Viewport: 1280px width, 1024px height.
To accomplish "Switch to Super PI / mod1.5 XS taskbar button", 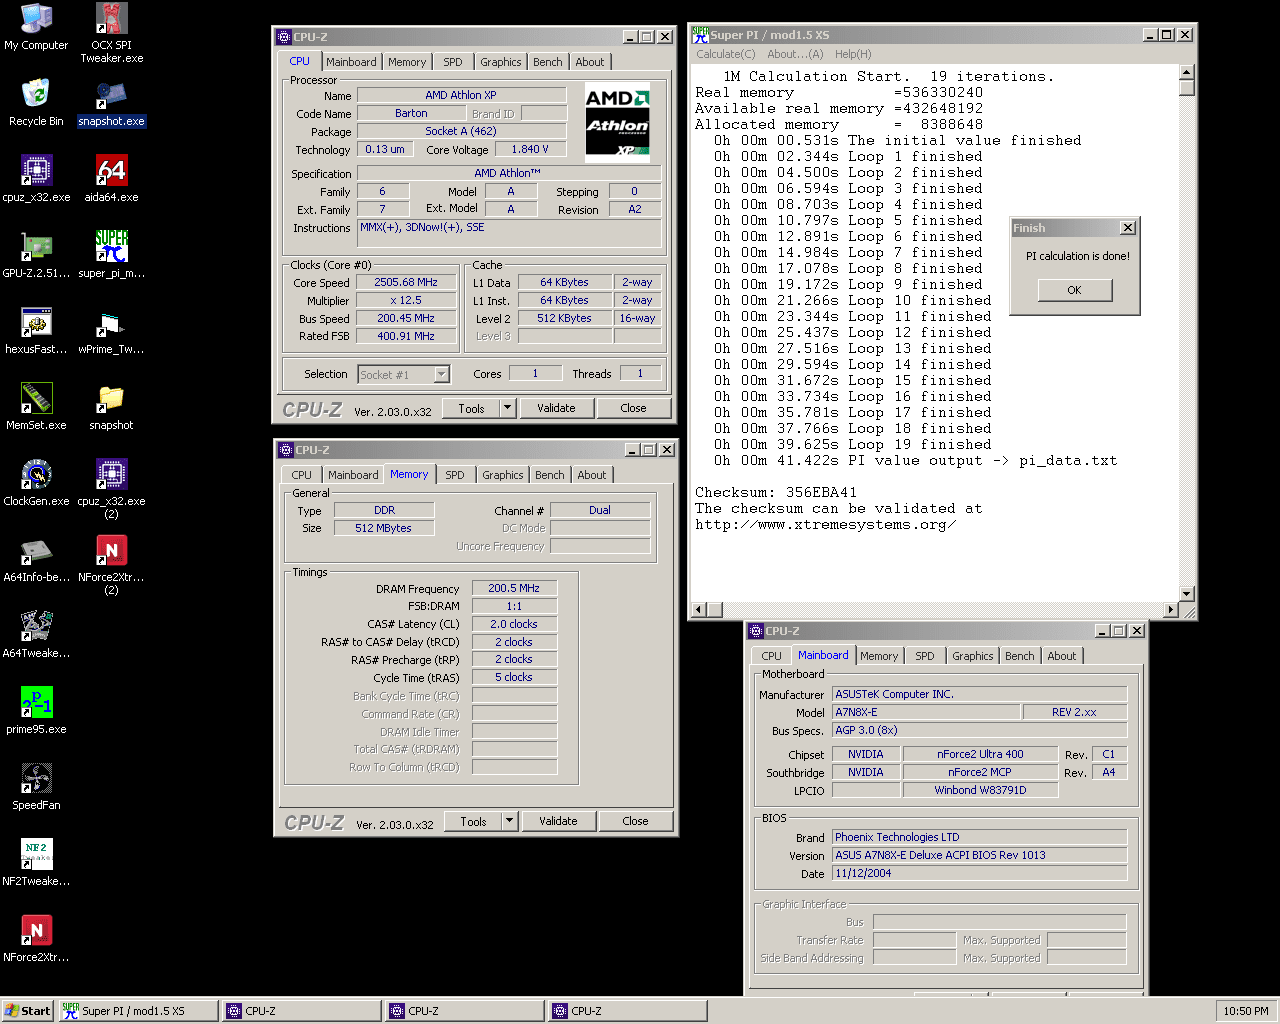I will (x=138, y=1011).
